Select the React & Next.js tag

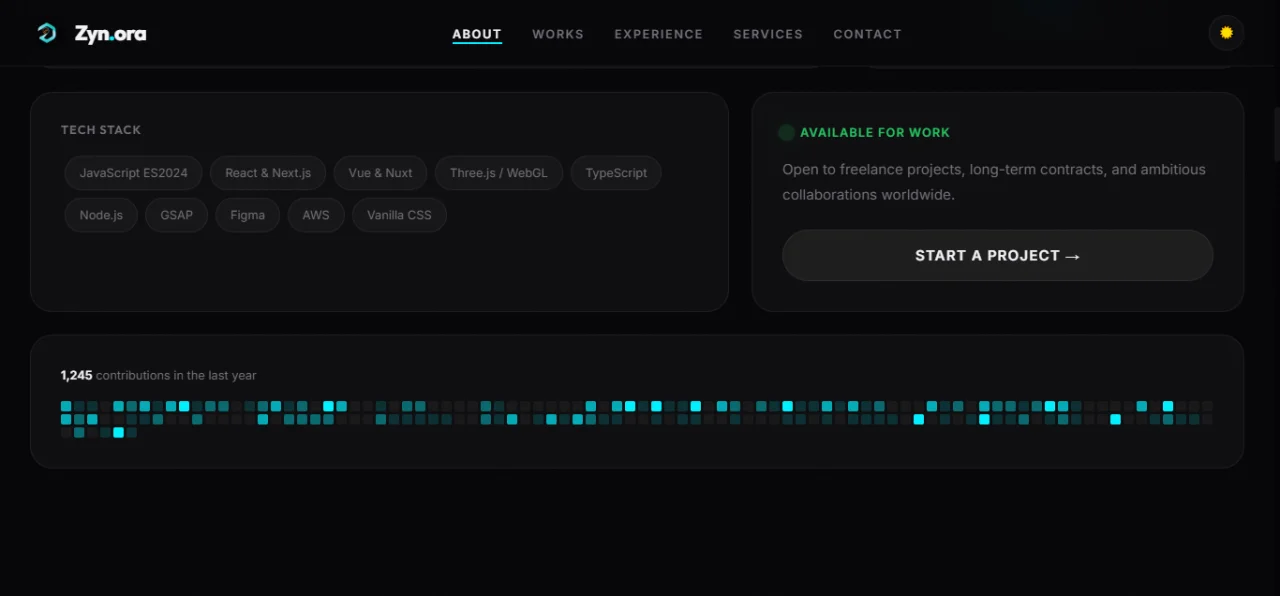pyautogui.click(x=268, y=173)
